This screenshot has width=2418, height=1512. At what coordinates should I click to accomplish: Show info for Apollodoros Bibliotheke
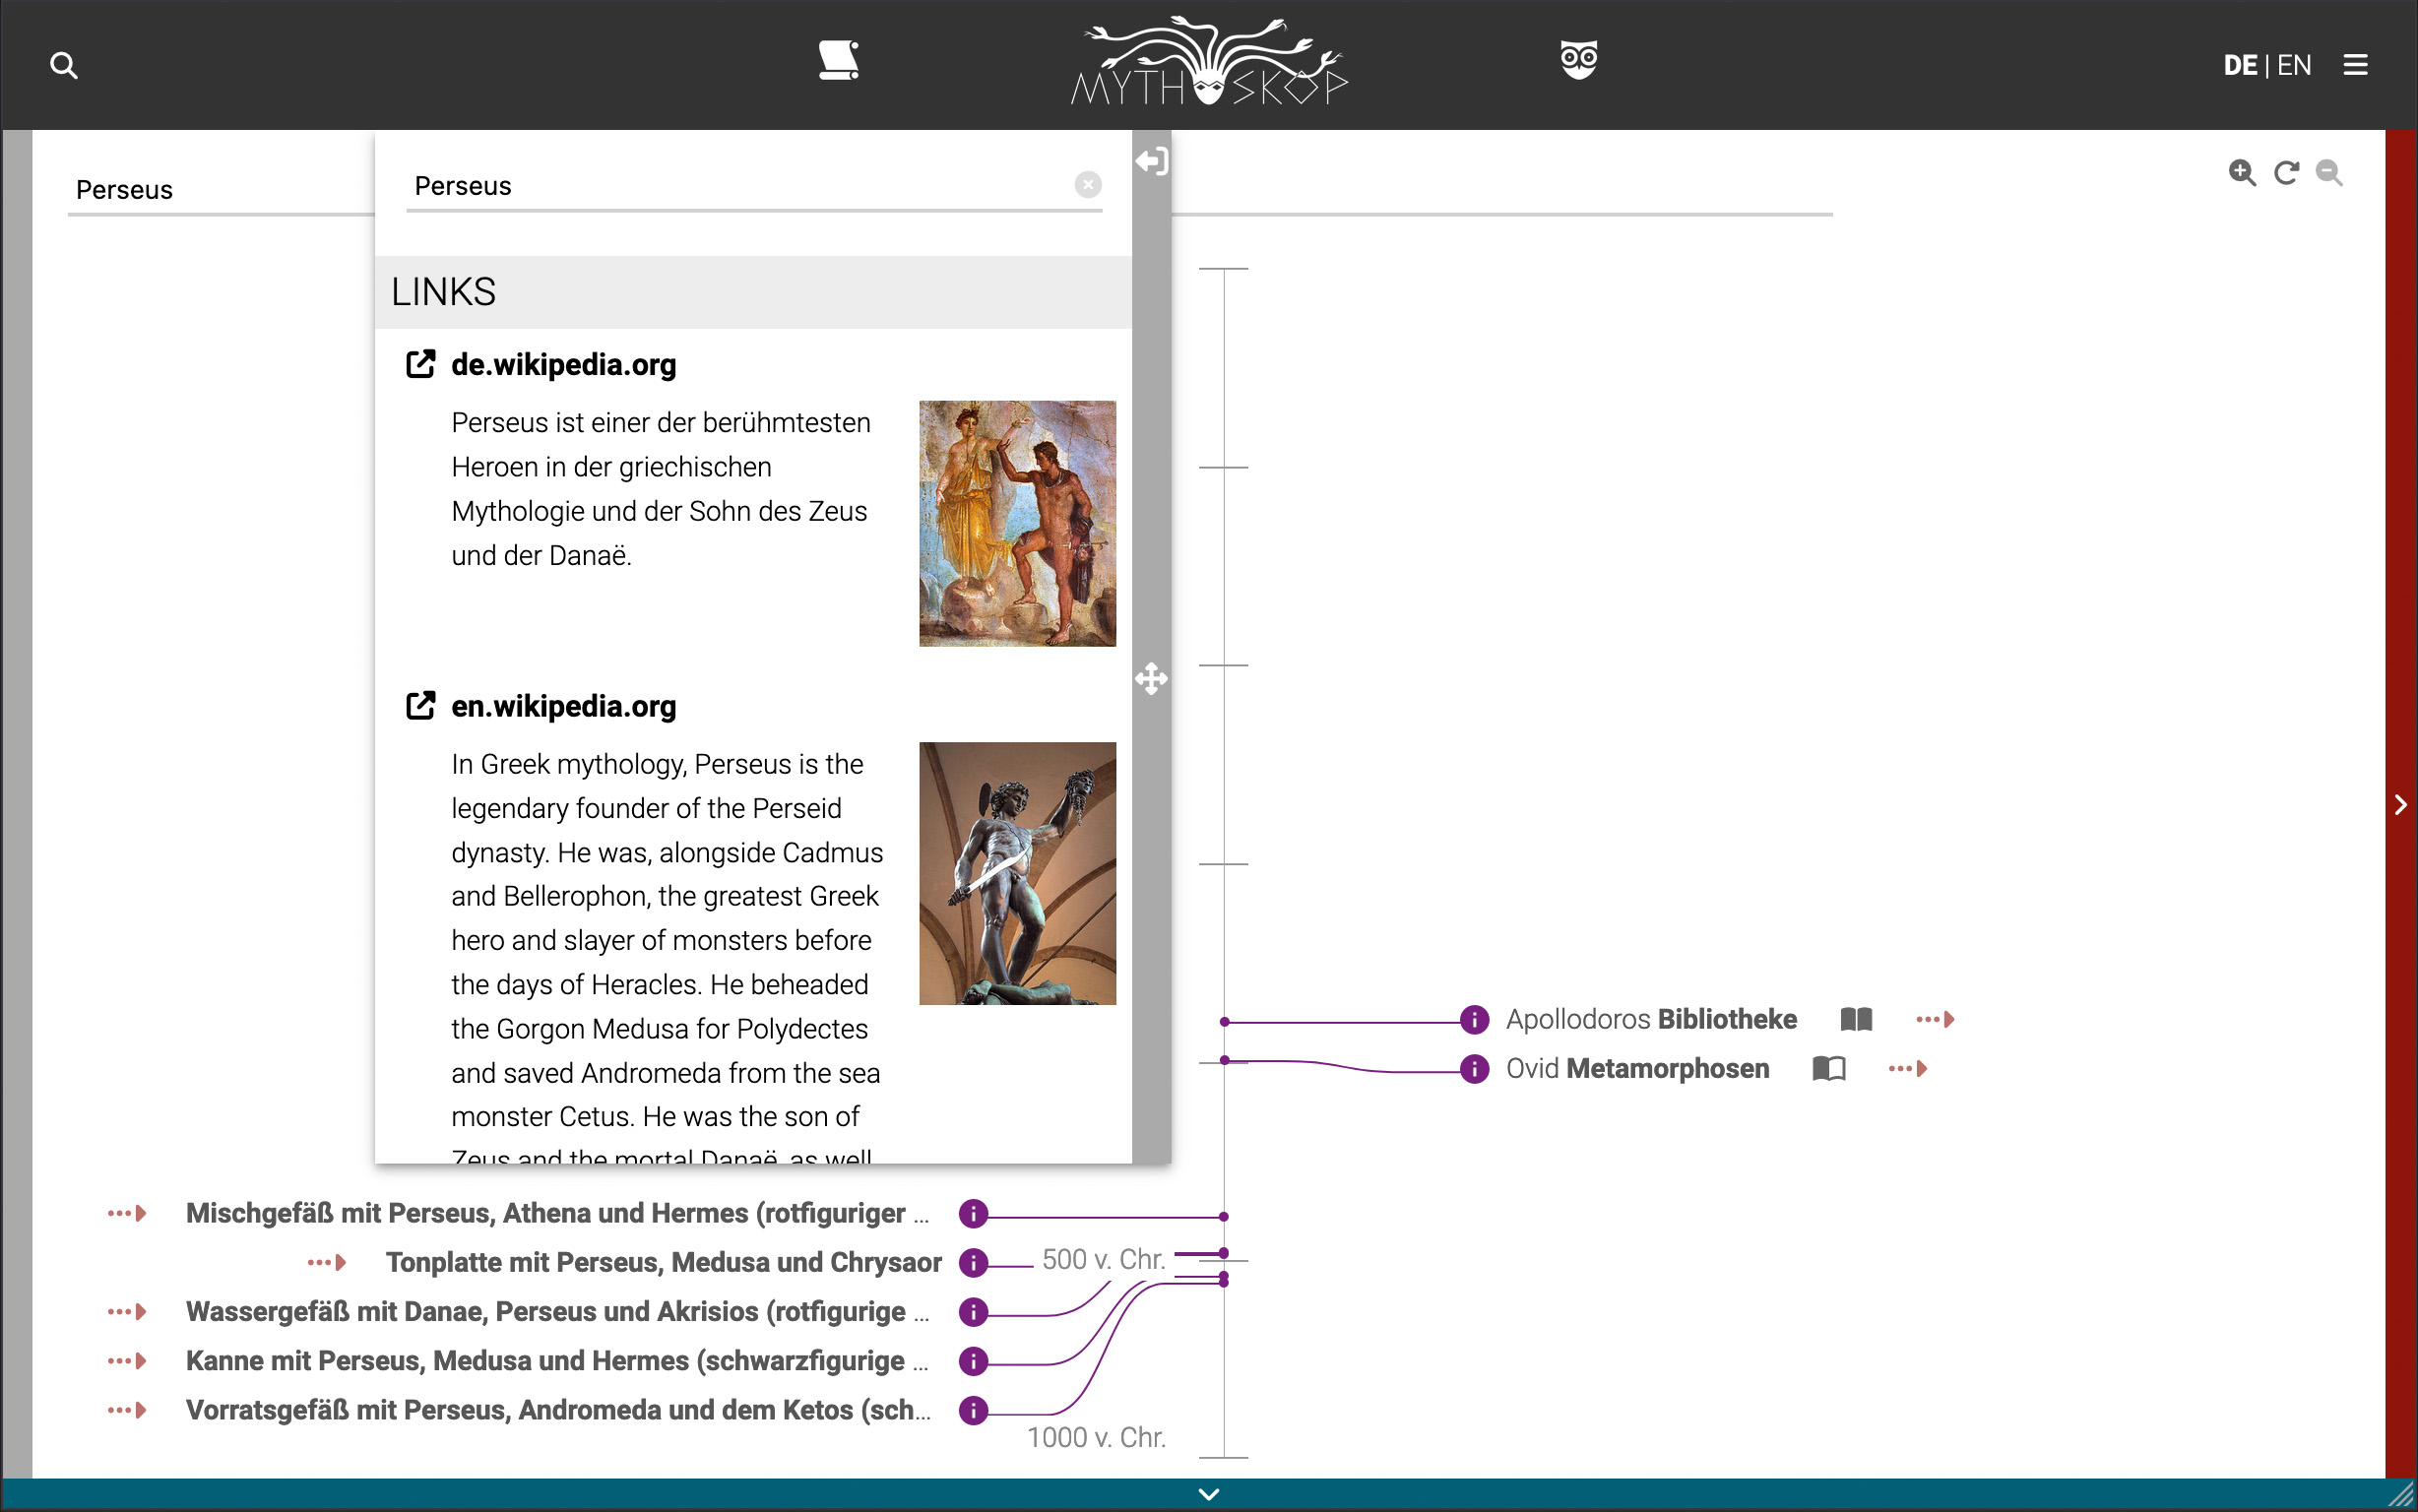click(x=1474, y=1019)
